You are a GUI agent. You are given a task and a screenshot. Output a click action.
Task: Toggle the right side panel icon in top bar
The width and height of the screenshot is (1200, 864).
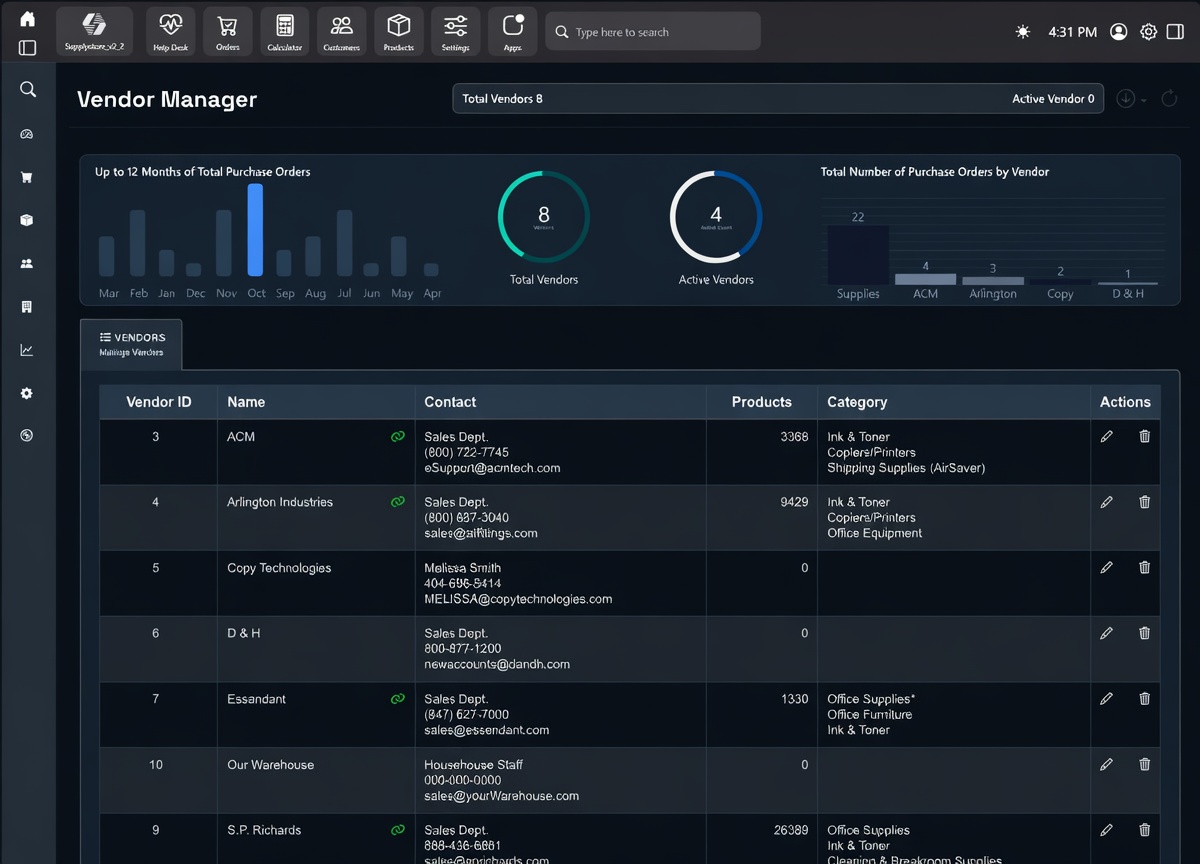(x=1176, y=32)
